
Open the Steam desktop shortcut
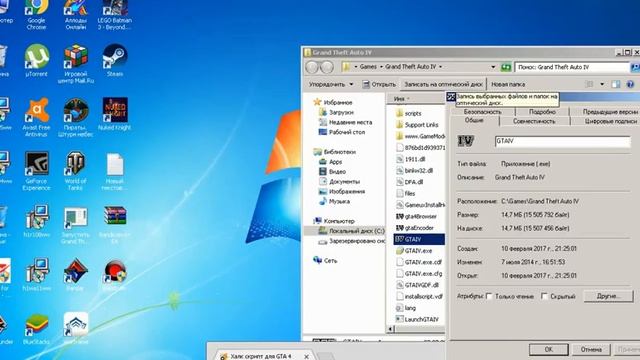coord(115,61)
